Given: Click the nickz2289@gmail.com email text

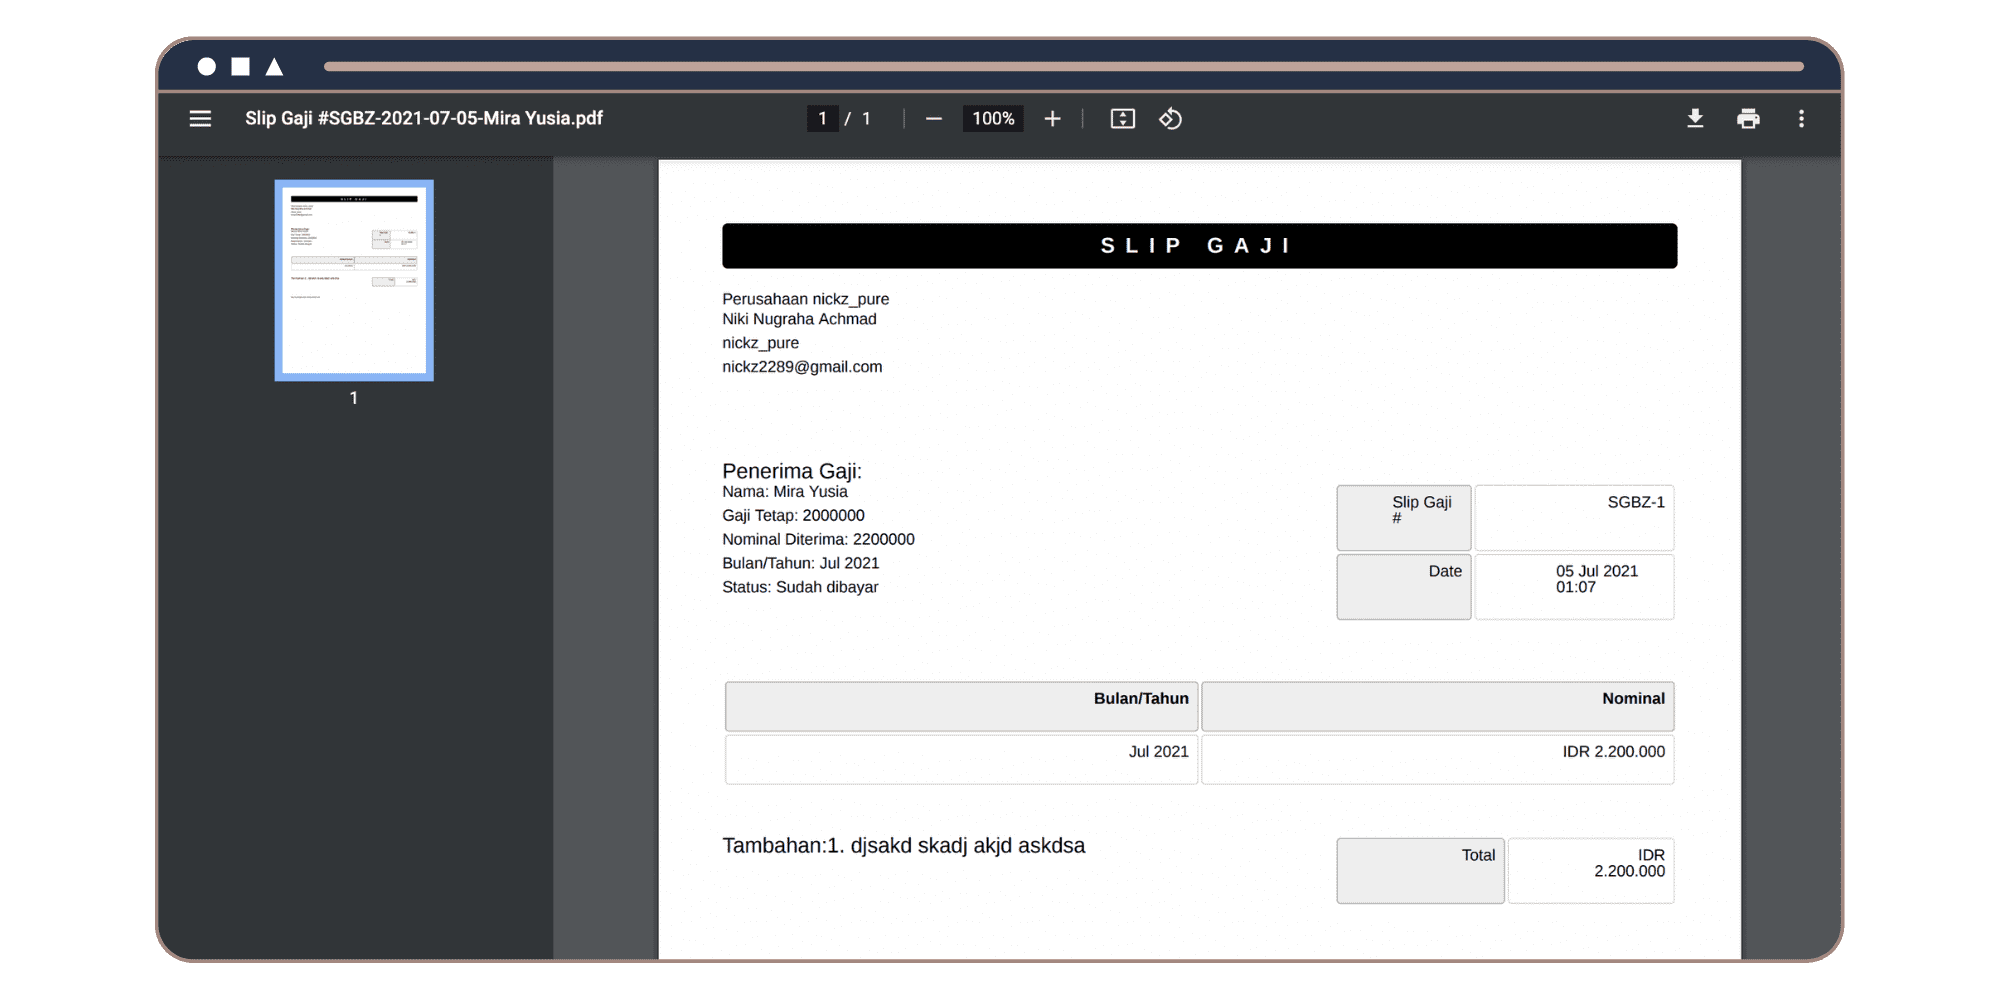Looking at the screenshot, I should tap(802, 367).
